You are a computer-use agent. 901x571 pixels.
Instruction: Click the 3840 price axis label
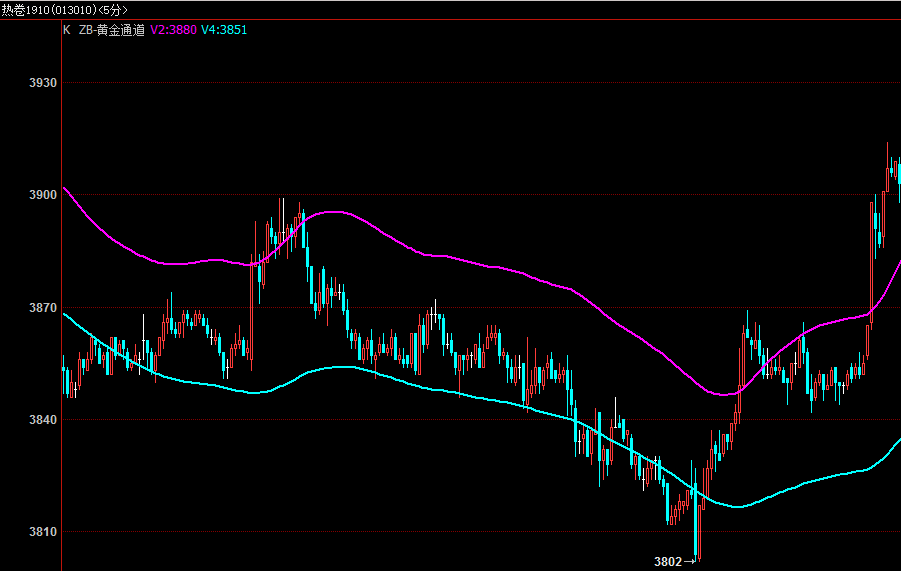43,420
